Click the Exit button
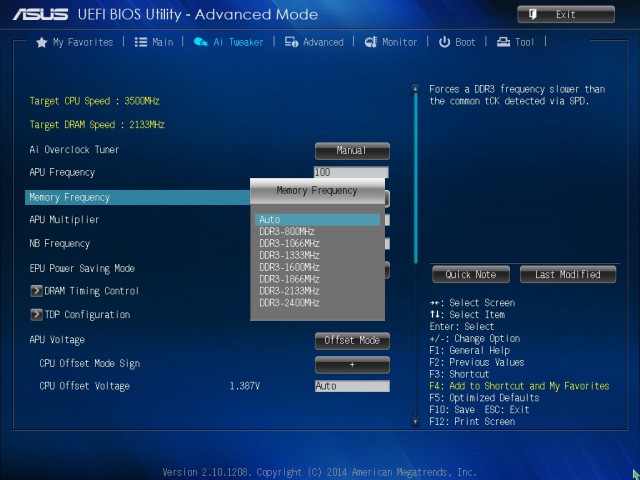Image resolution: width=640 pixels, height=480 pixels. (x=566, y=15)
